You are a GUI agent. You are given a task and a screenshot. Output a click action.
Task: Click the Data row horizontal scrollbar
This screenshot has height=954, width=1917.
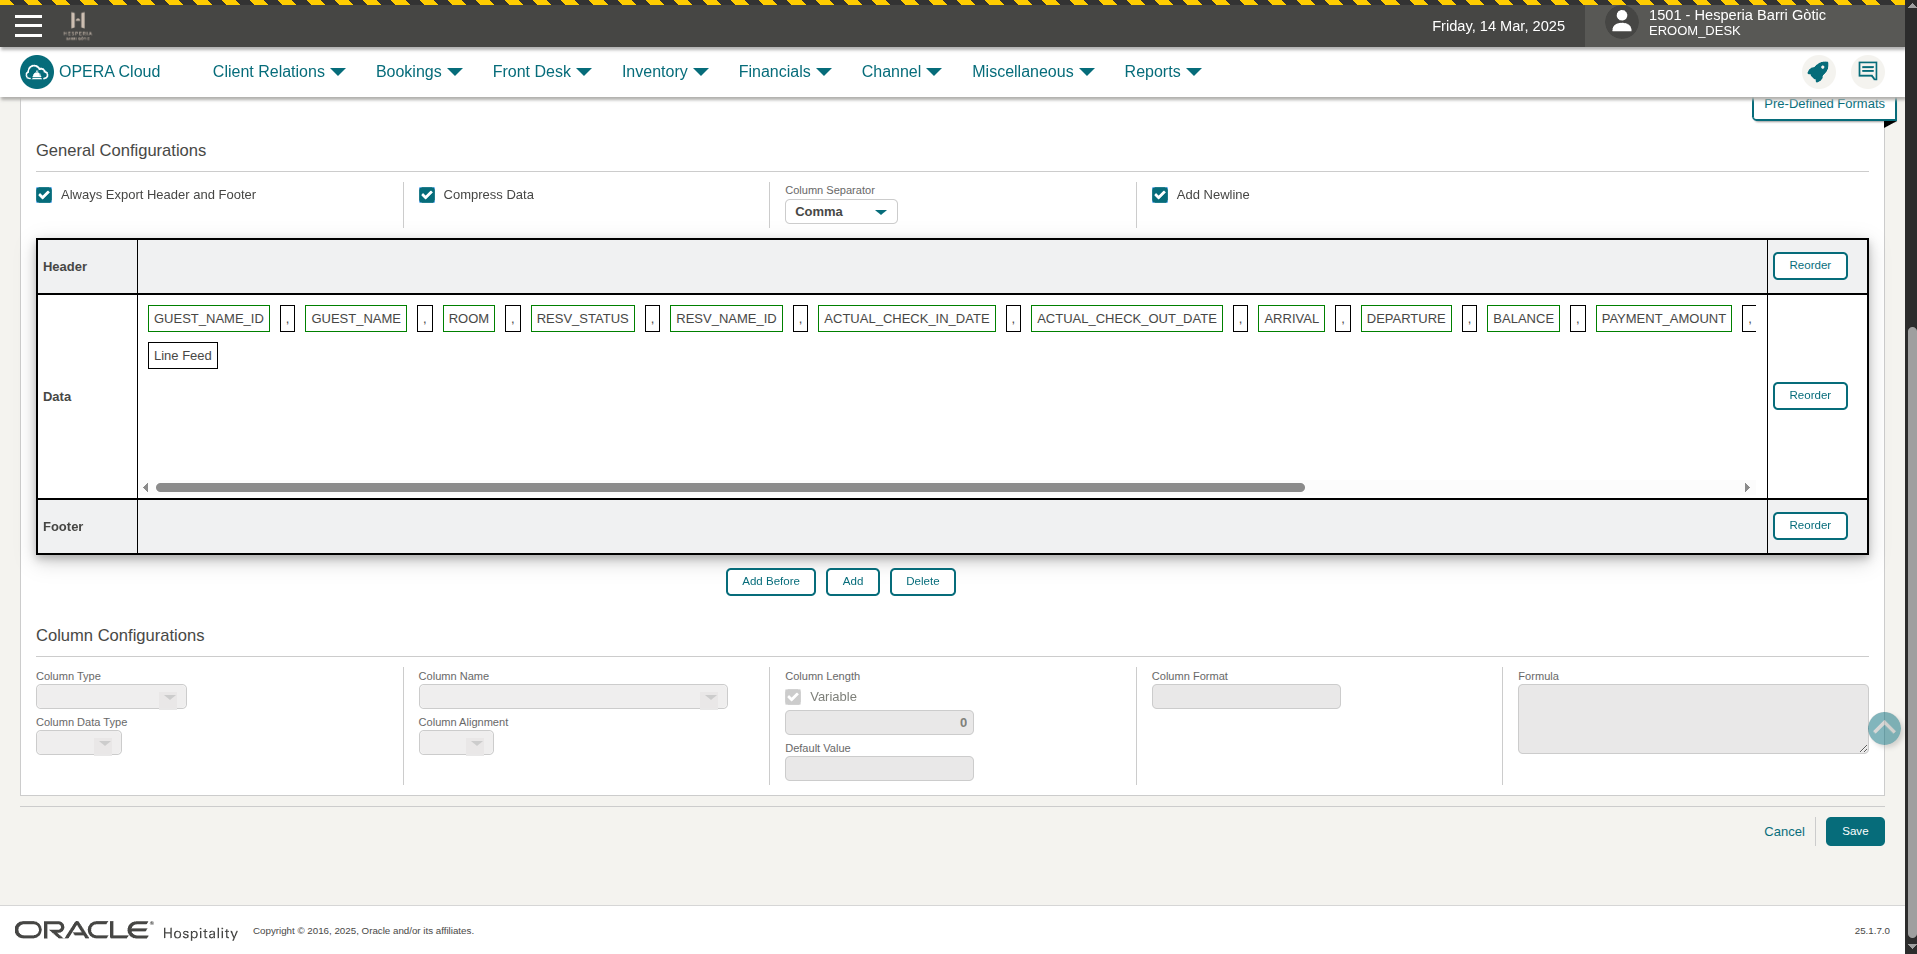click(x=730, y=488)
